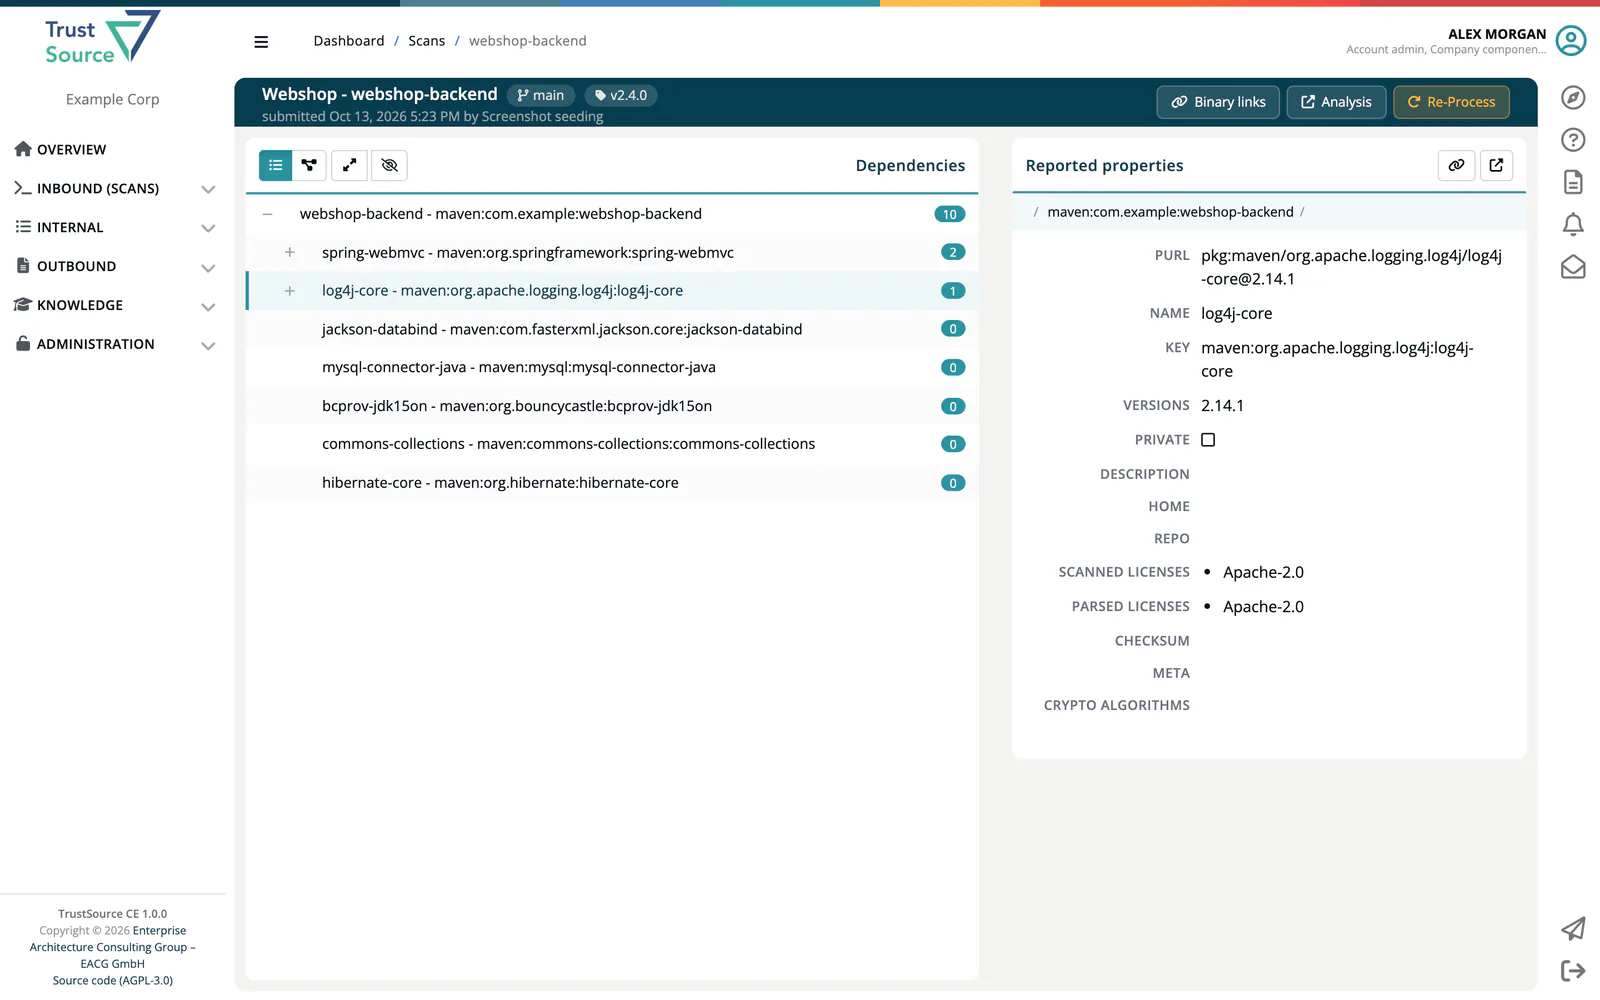Expand all dependency nodes icon
Screen dimensions: 1600x1000
click(349, 165)
